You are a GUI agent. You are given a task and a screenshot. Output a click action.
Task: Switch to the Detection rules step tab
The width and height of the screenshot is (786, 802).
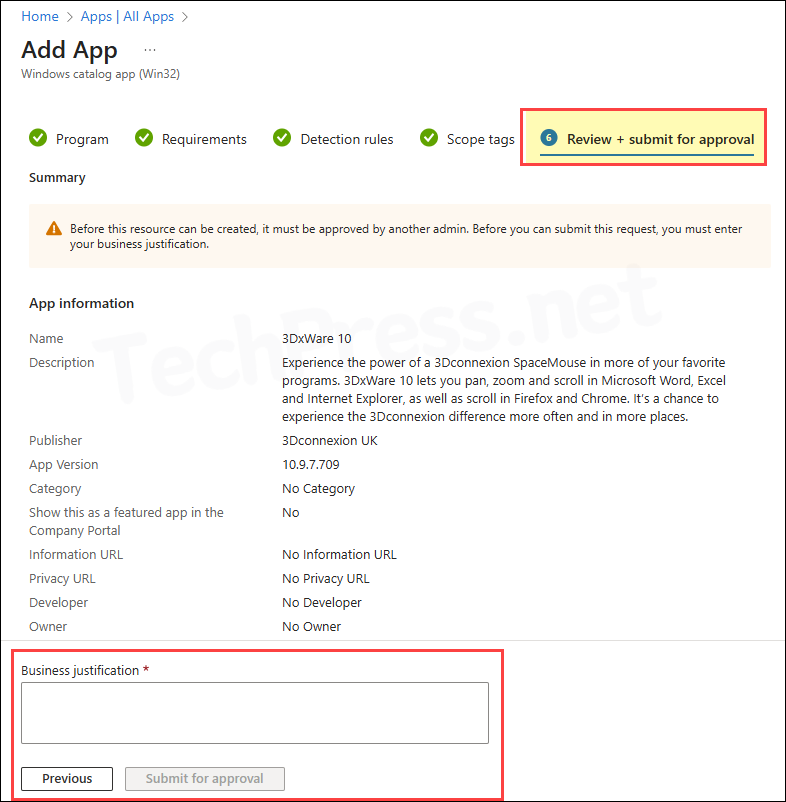(347, 139)
